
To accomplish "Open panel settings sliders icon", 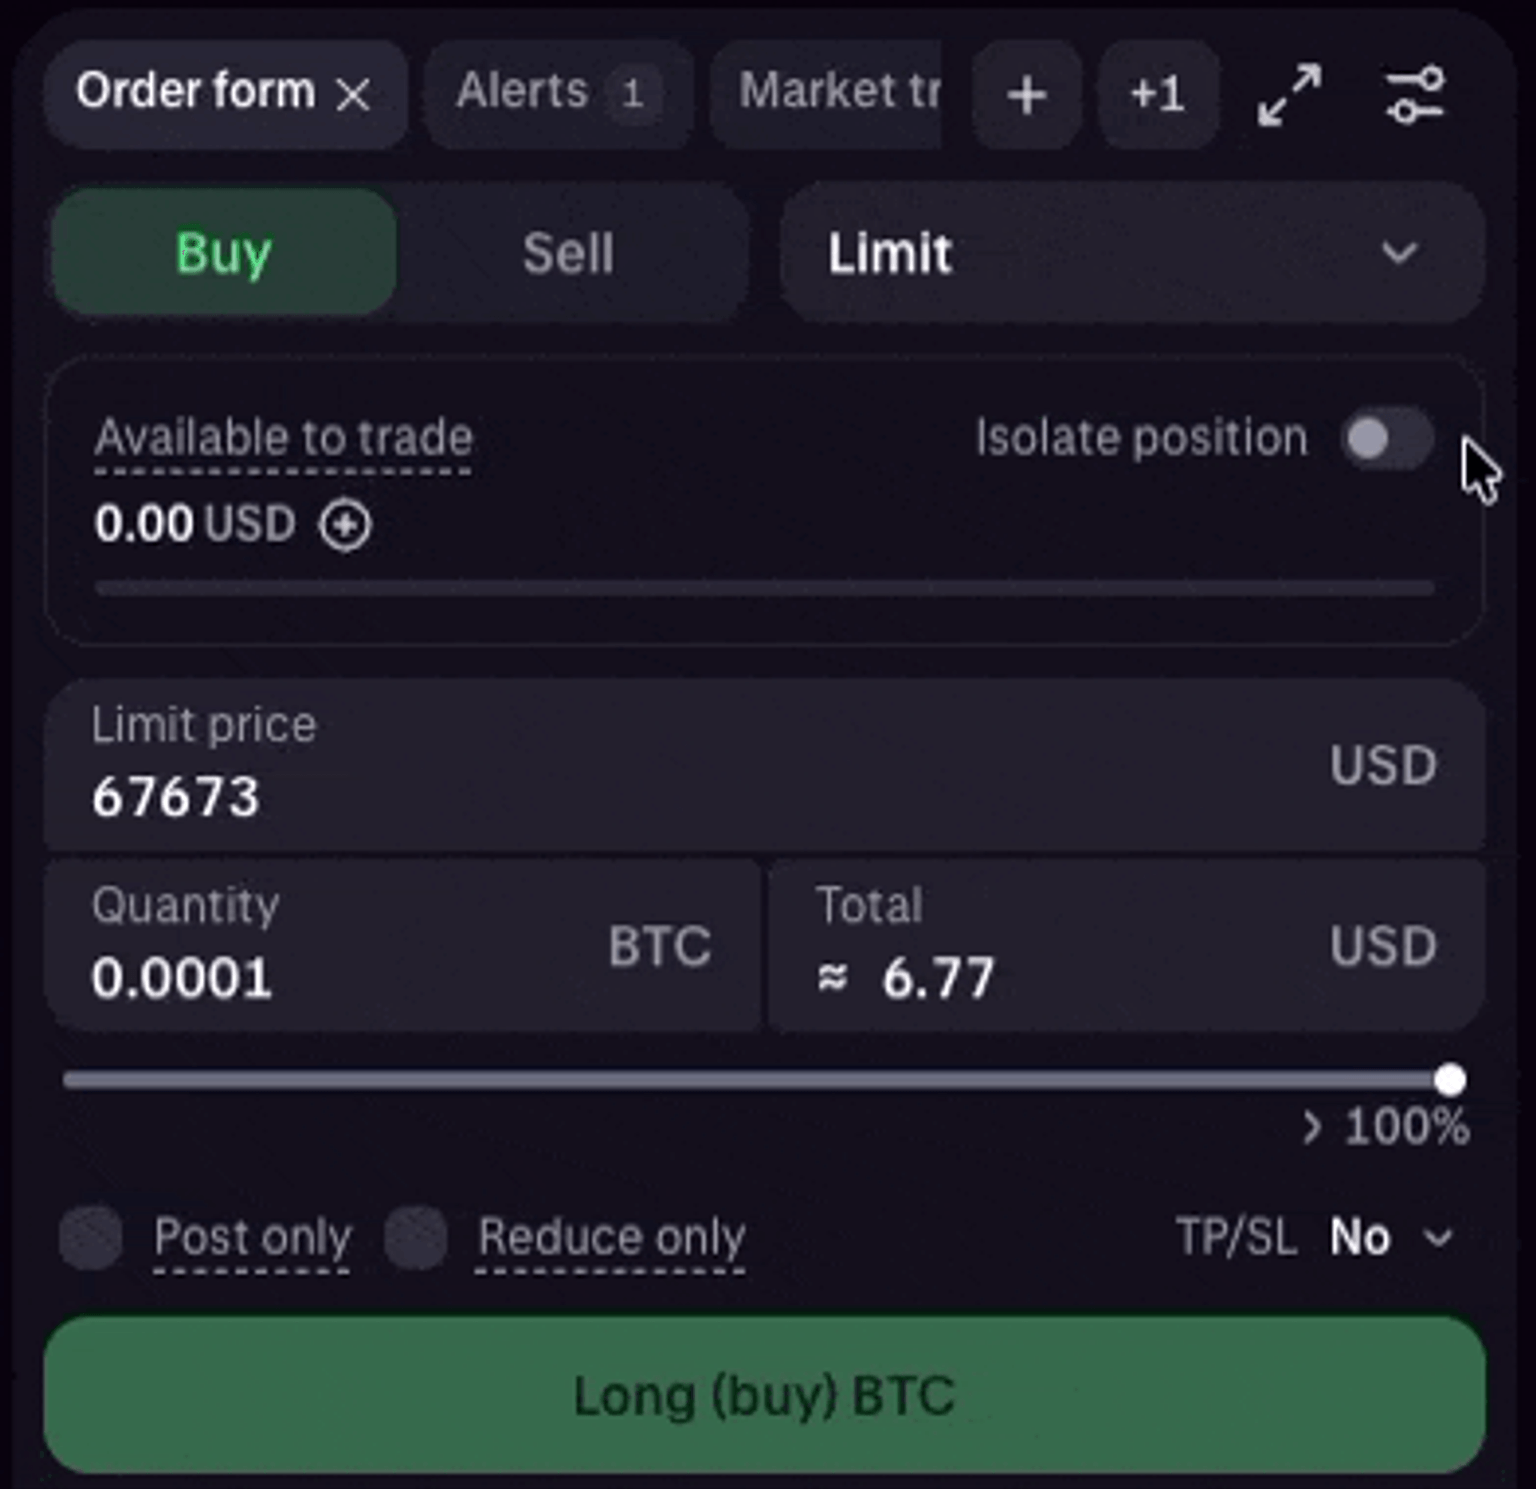I will point(1415,95).
